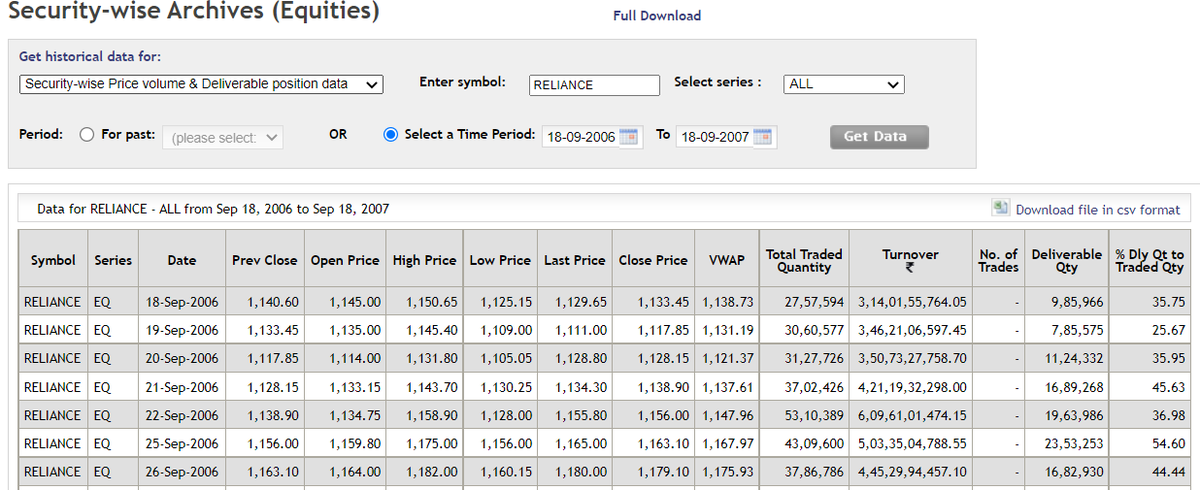
Task: Click the date cell 25-Sep-2006
Action: 182,443
